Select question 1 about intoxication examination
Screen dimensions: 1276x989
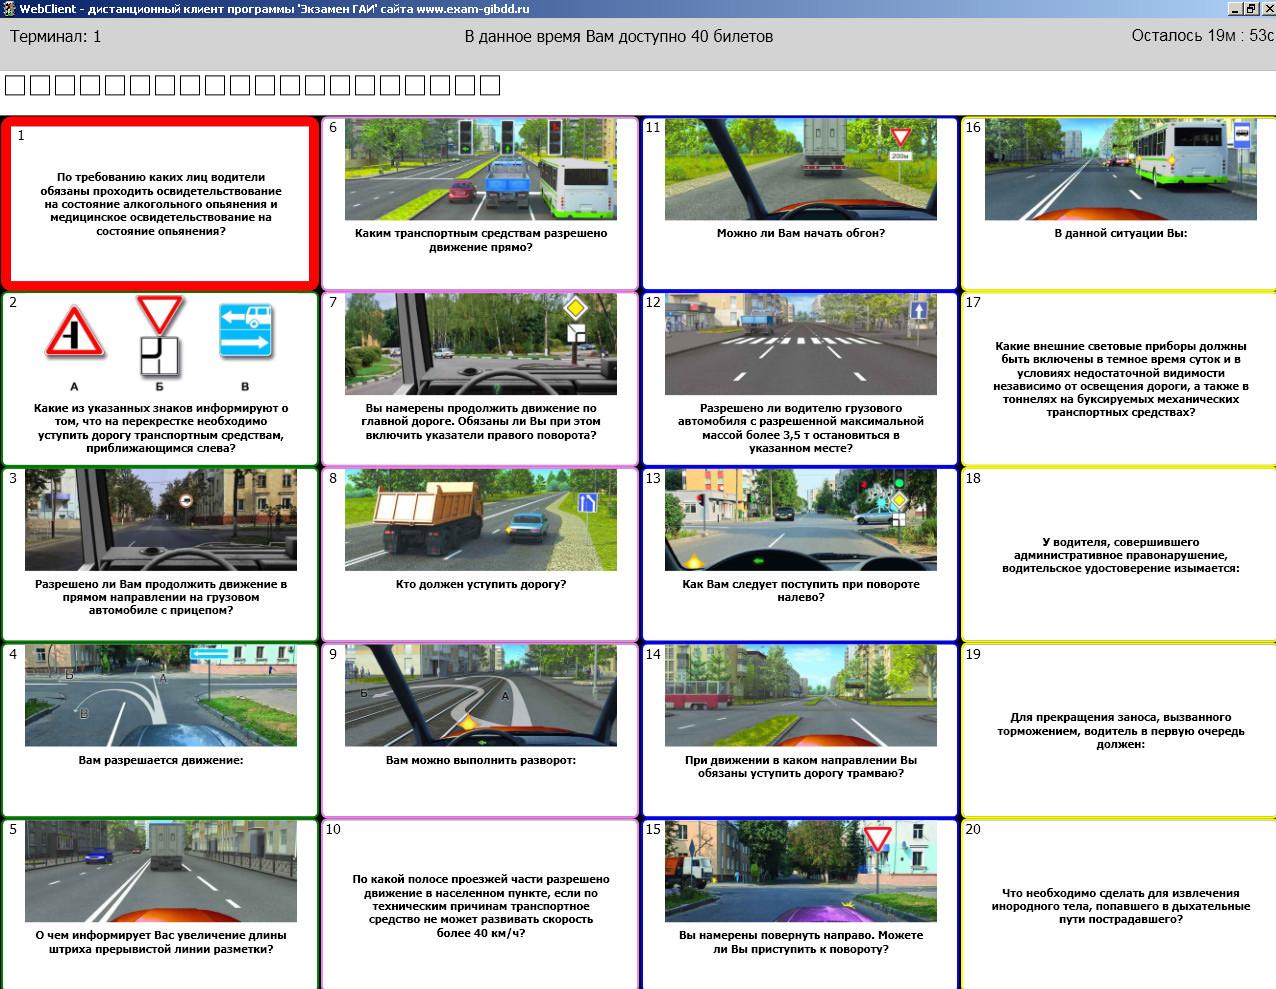pos(160,204)
